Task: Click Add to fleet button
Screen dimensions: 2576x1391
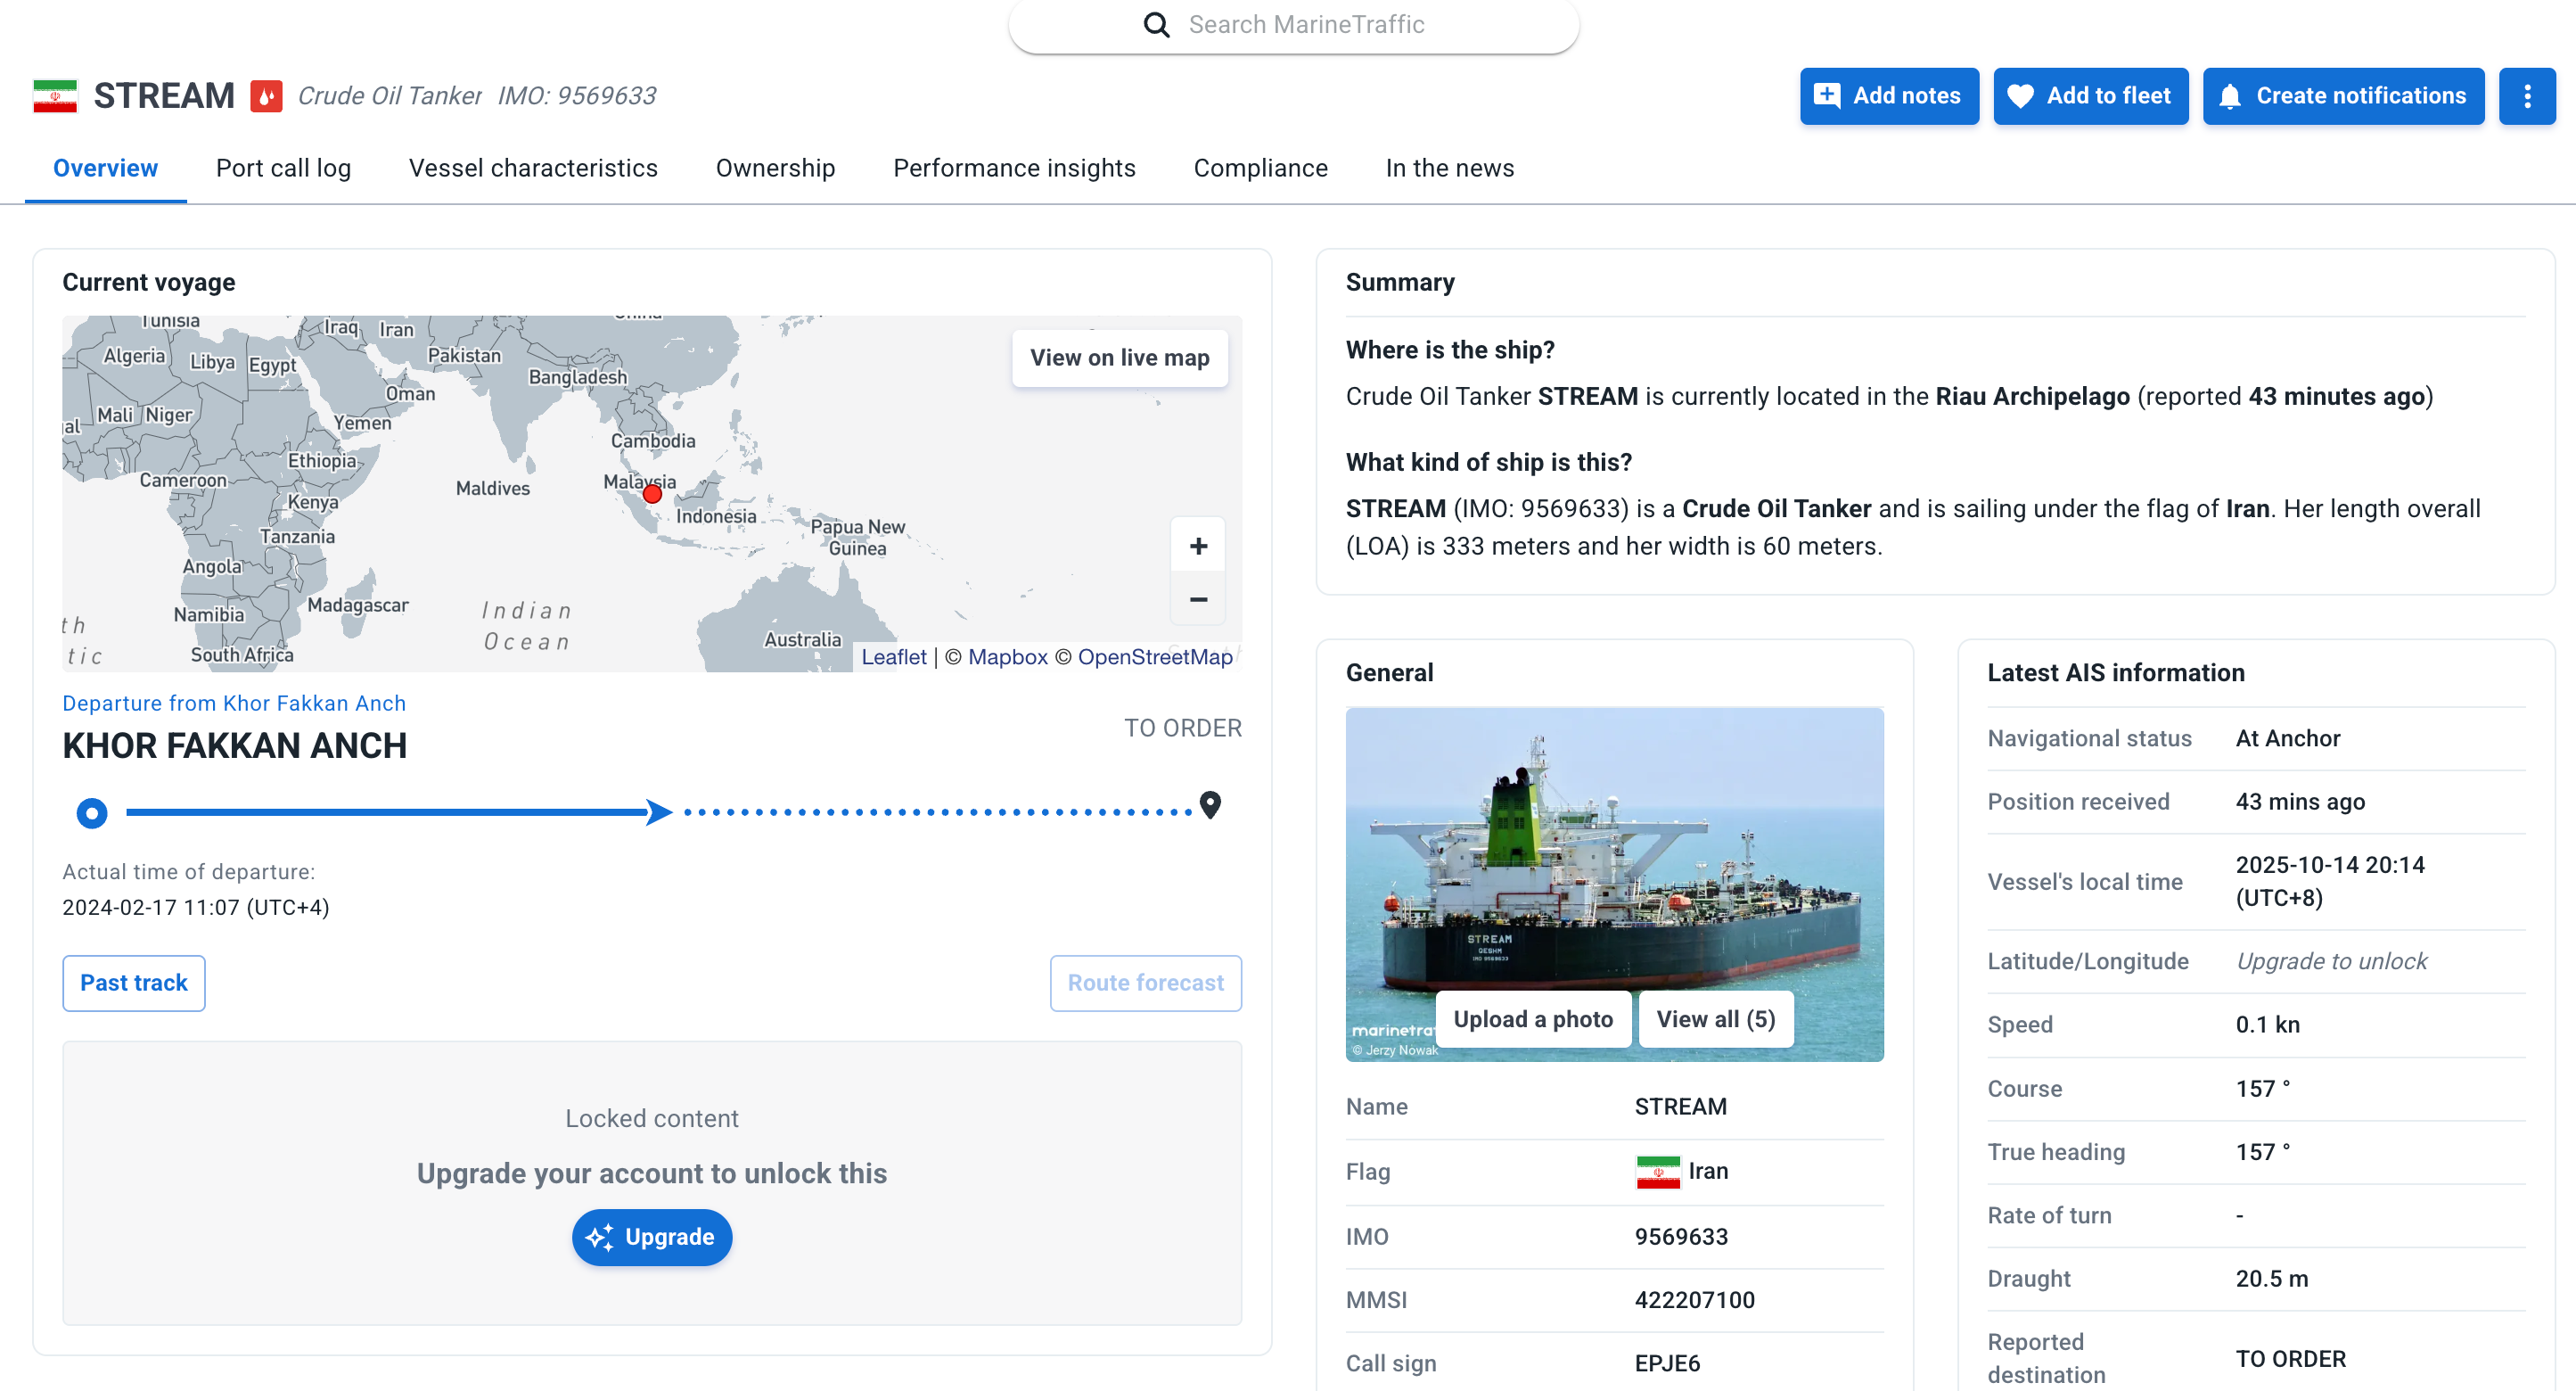Action: coord(2090,96)
